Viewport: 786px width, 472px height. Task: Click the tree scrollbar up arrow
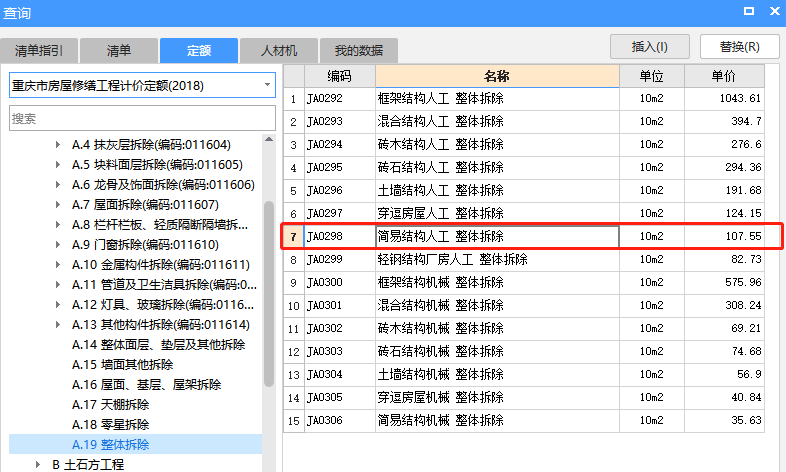pyautogui.click(x=269, y=139)
